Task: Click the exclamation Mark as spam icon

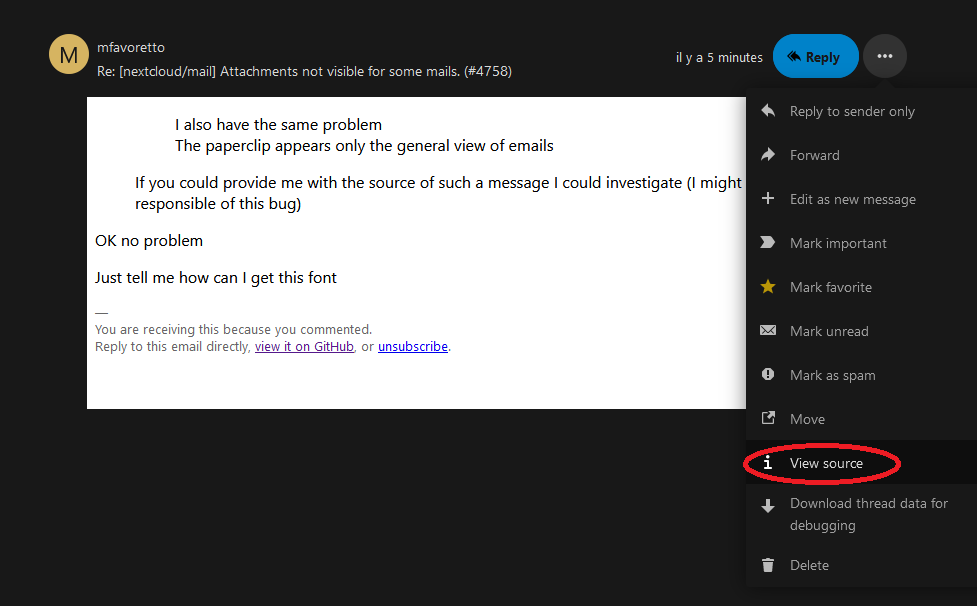Action: [768, 374]
